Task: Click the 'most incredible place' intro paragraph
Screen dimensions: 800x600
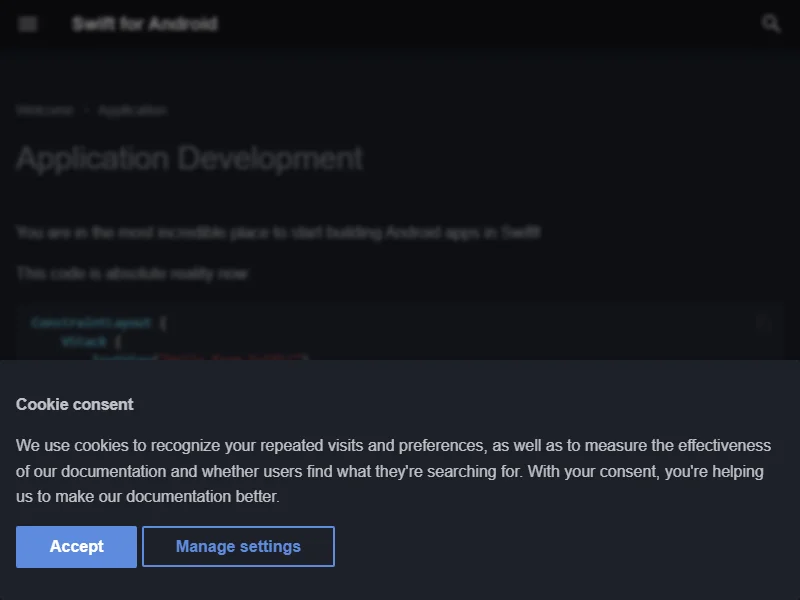Action: 278,232
